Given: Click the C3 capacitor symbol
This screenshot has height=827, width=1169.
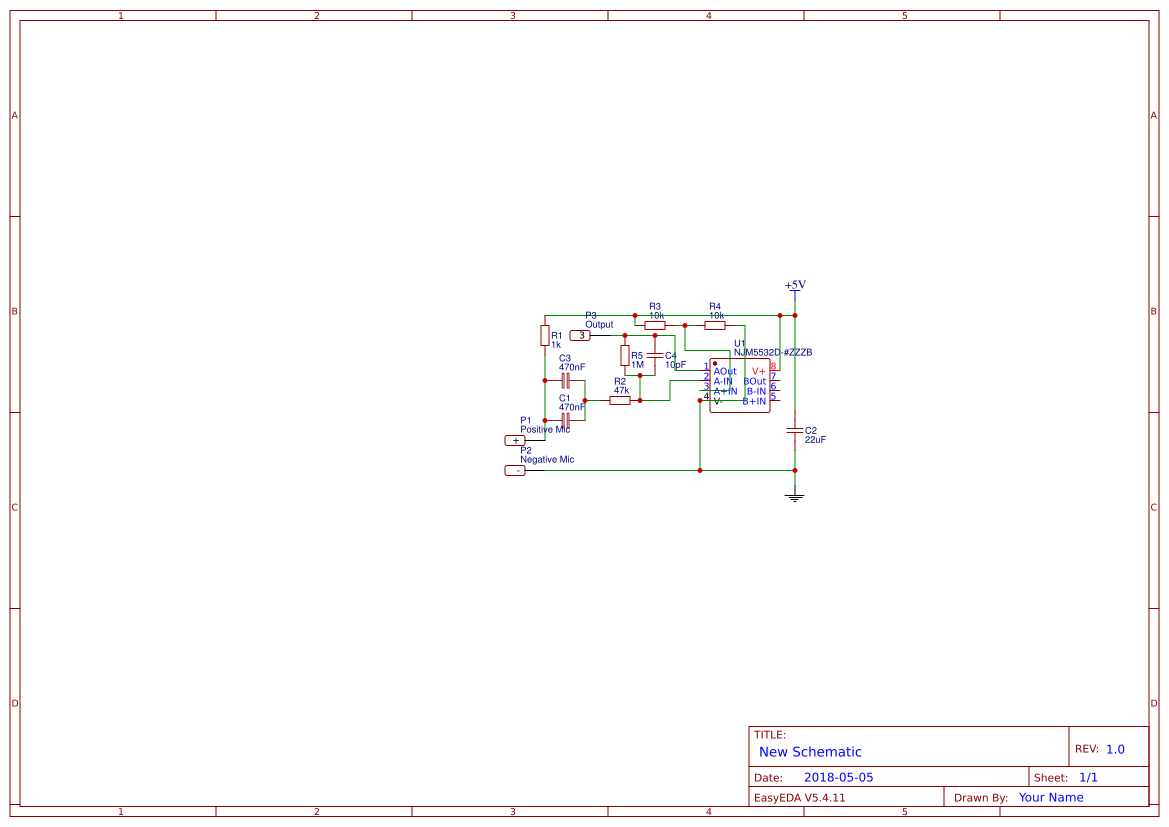Looking at the screenshot, I should (566, 380).
